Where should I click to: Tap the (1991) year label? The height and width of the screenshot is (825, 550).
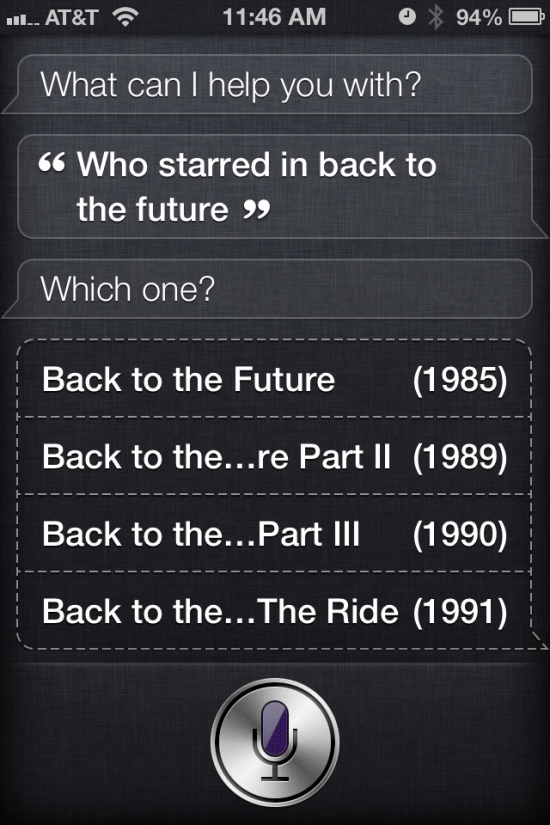pyautogui.click(x=460, y=611)
